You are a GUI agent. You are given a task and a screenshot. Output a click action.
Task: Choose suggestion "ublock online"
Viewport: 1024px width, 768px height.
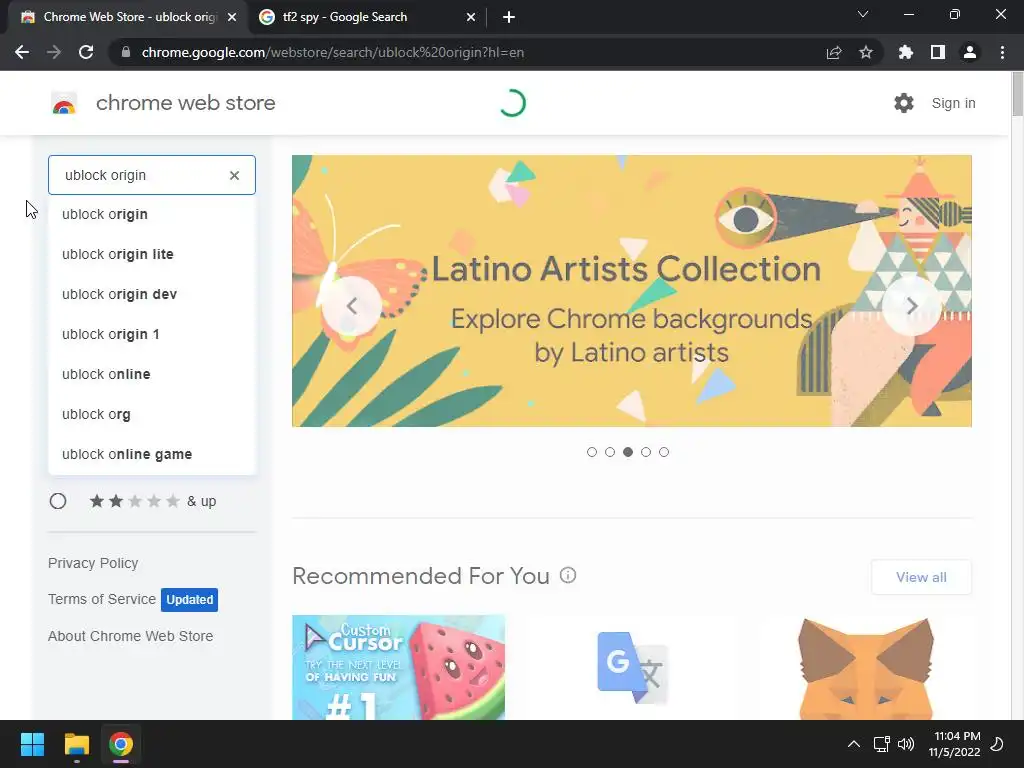pyautogui.click(x=152, y=374)
